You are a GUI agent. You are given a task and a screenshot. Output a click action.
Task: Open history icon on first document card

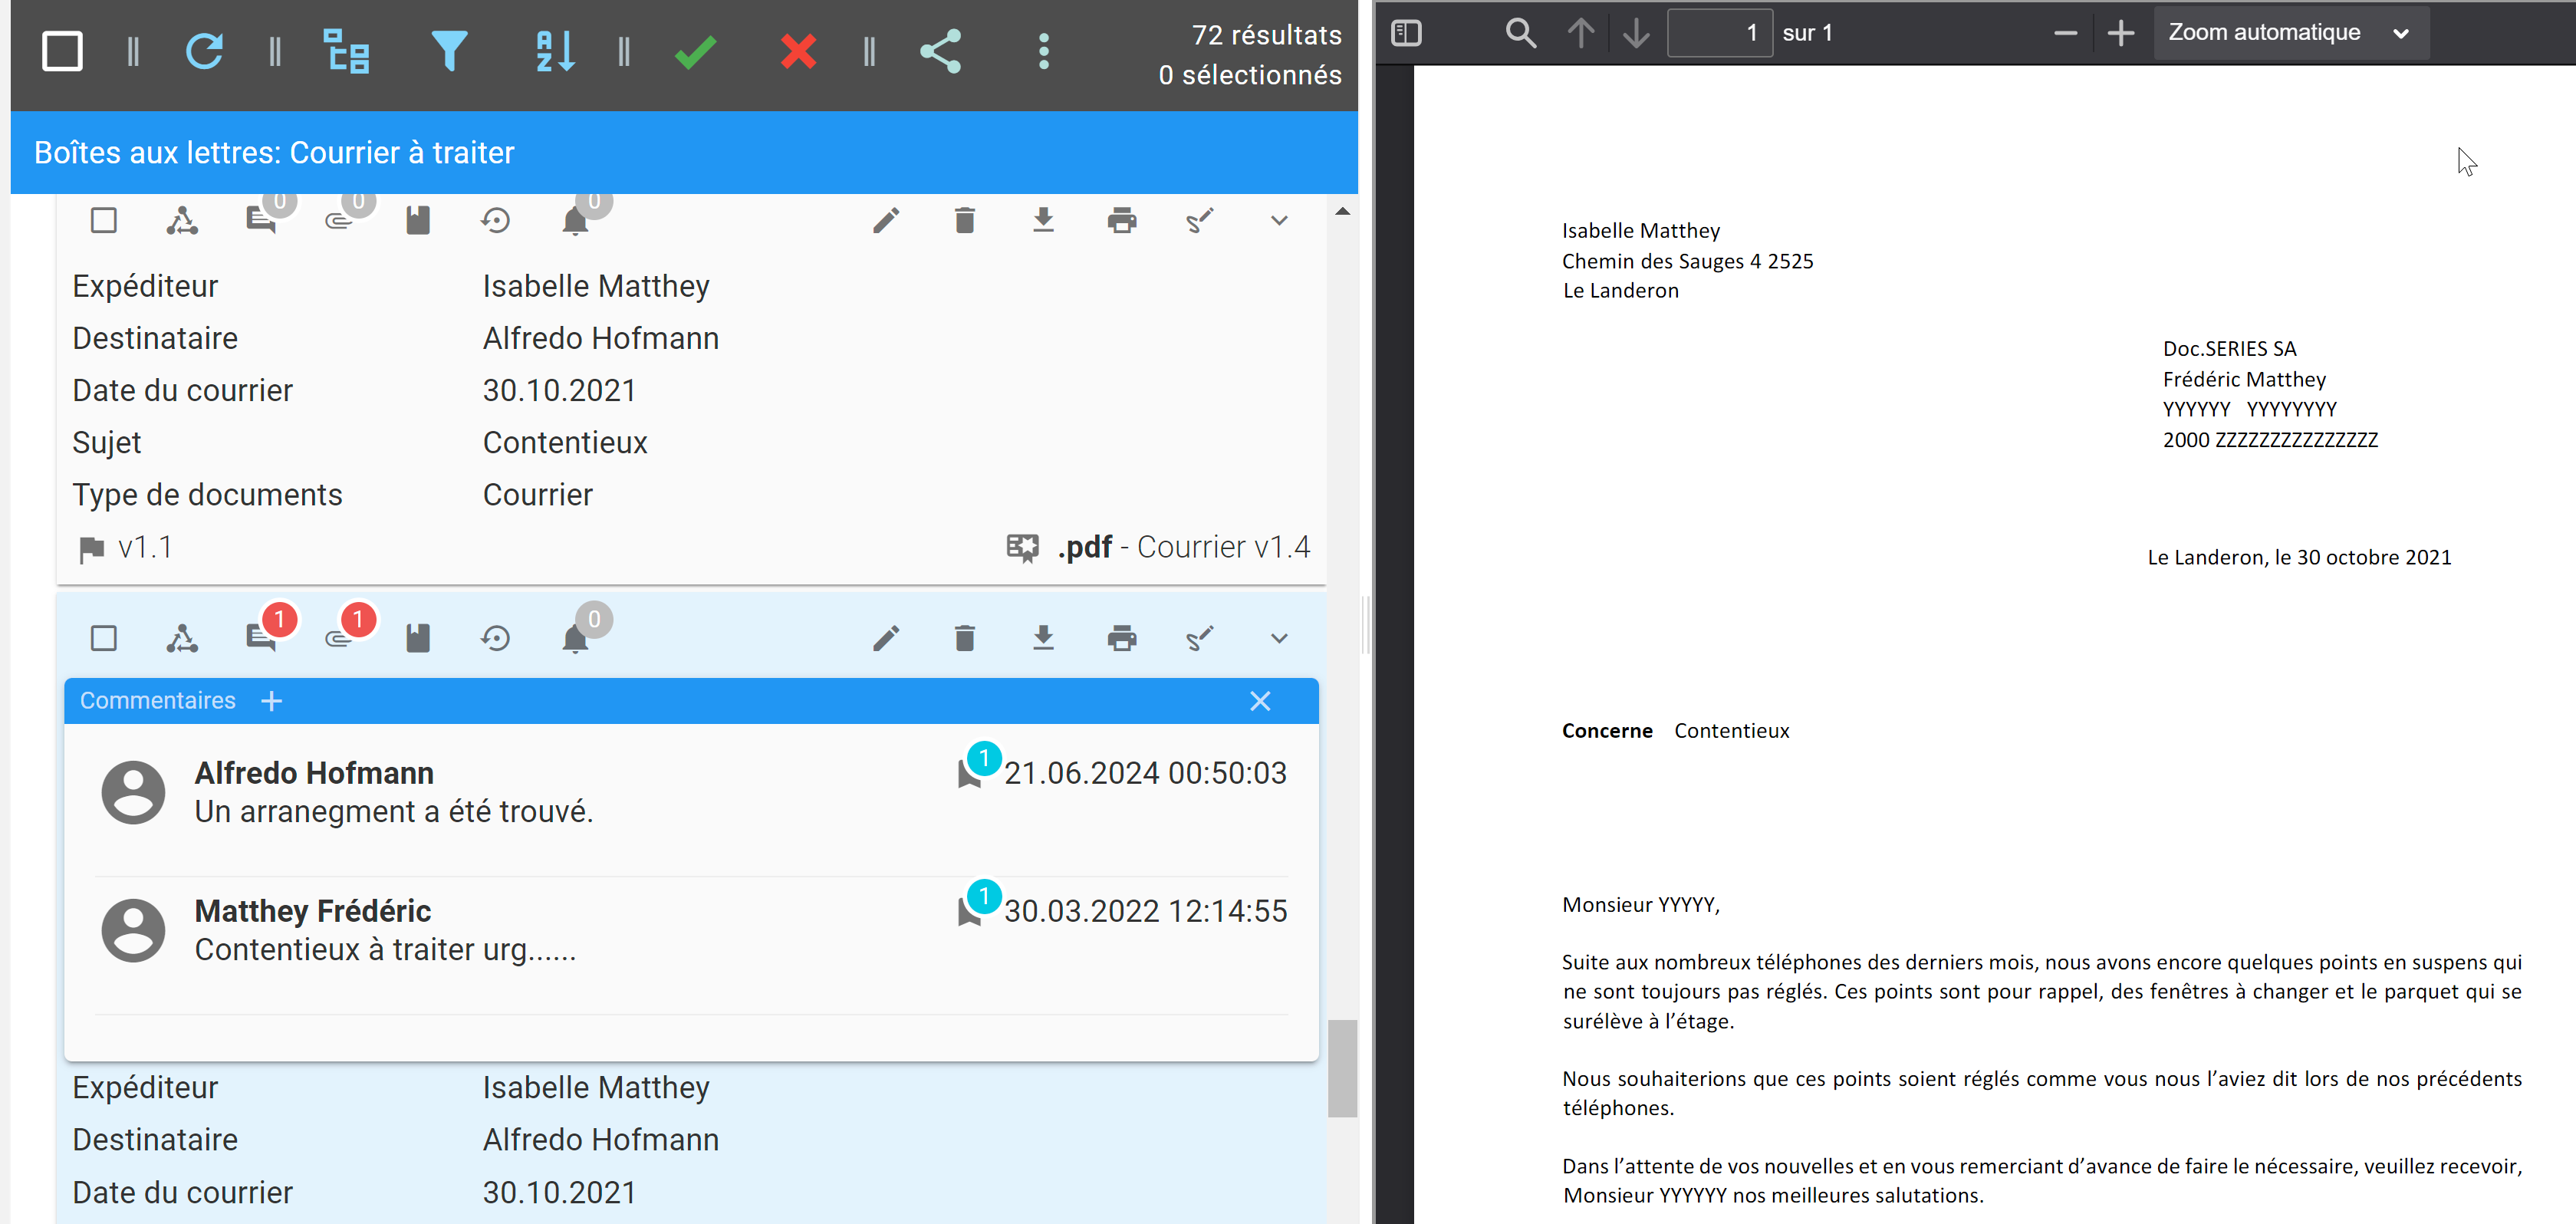point(496,220)
